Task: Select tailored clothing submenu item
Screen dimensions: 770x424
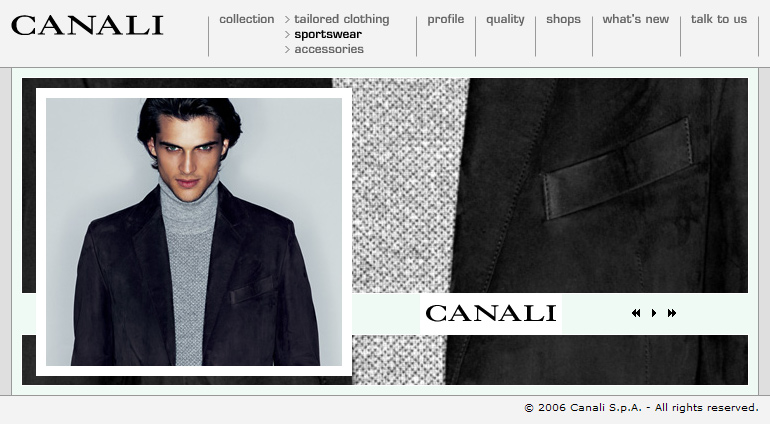Action: tap(342, 19)
